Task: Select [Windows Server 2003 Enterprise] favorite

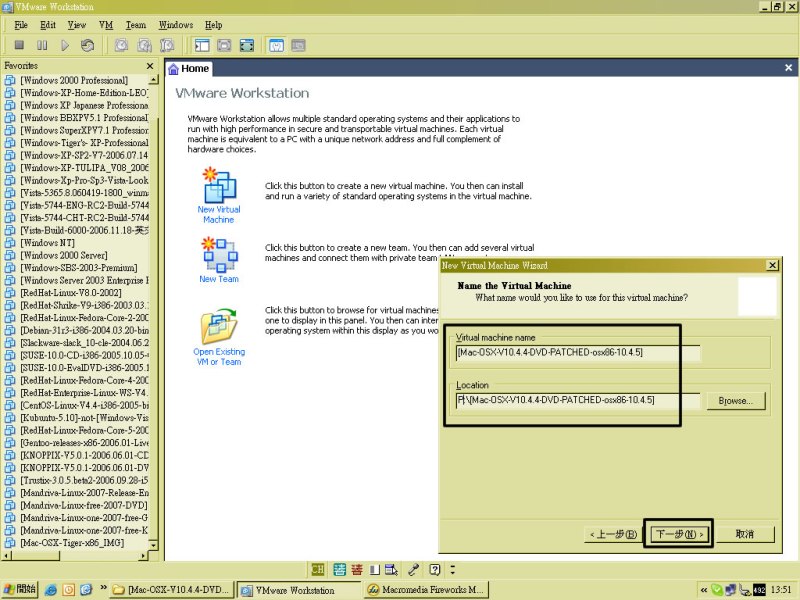Action: click(x=84, y=281)
